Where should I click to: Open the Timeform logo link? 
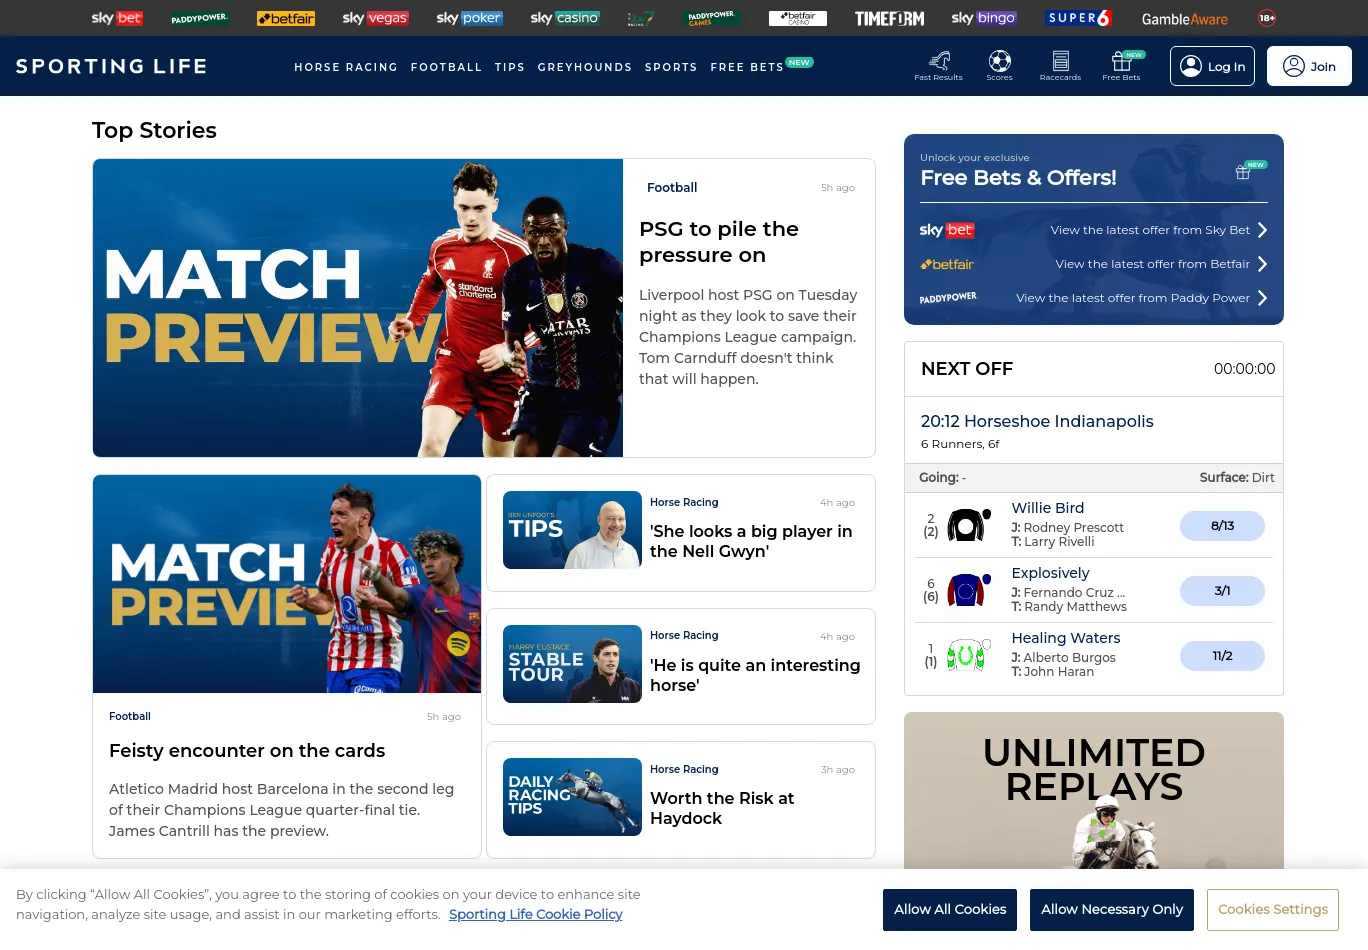click(x=889, y=18)
